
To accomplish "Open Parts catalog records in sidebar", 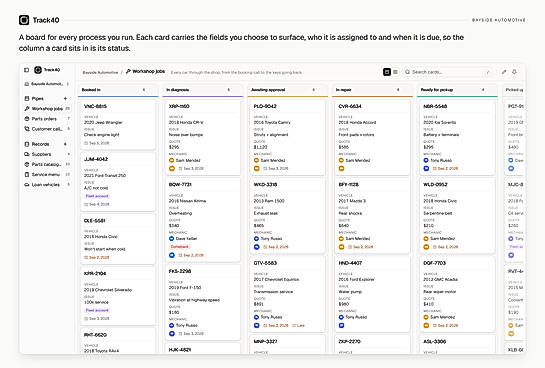I will tap(47, 164).
